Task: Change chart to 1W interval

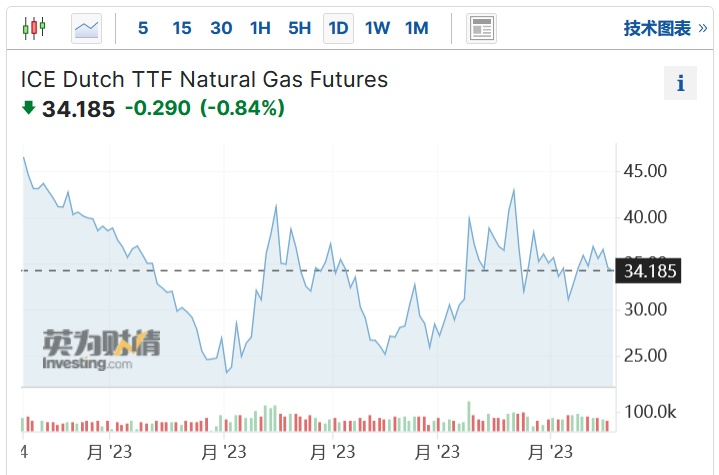Action: [377, 28]
